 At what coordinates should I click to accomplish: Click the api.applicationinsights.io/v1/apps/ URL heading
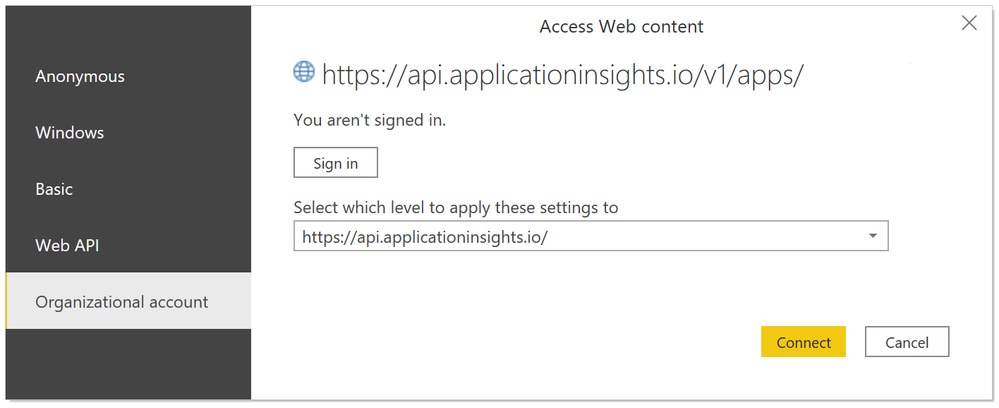click(x=563, y=75)
